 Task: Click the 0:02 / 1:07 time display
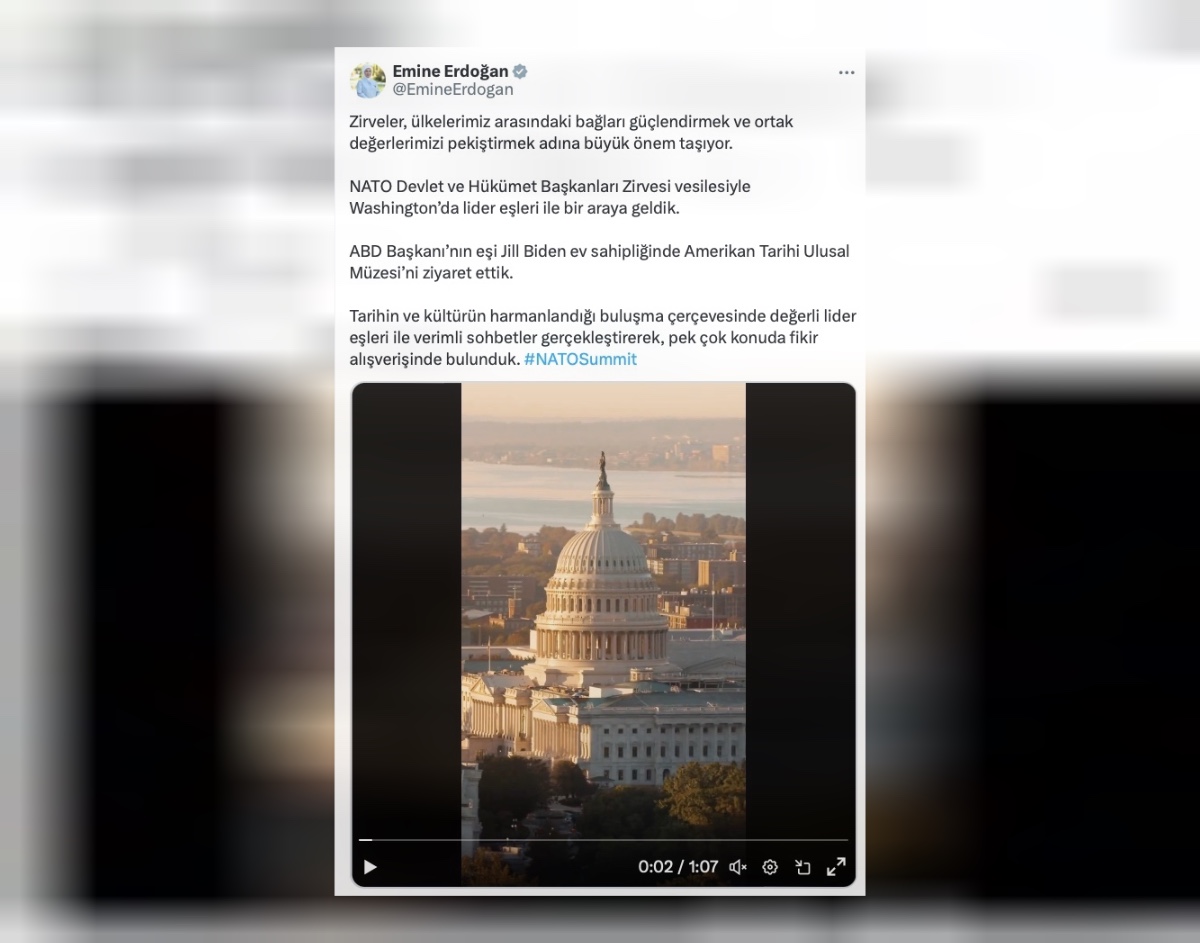point(678,867)
